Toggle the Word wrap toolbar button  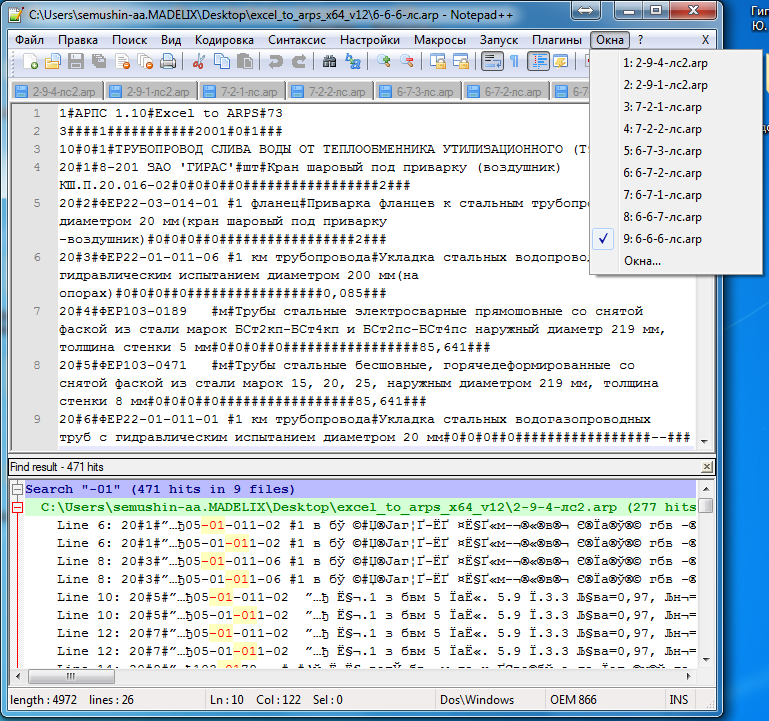pyautogui.click(x=491, y=62)
